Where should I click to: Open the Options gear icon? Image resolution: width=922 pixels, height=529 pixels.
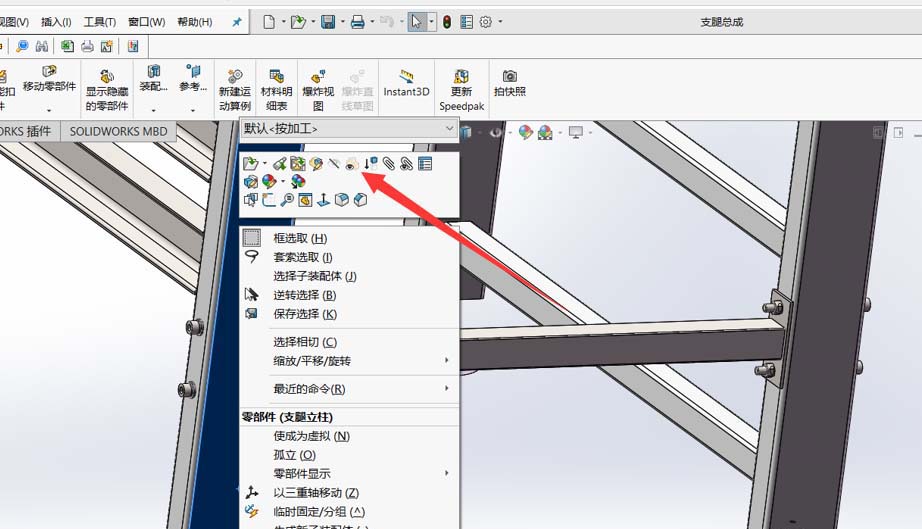click(x=486, y=22)
